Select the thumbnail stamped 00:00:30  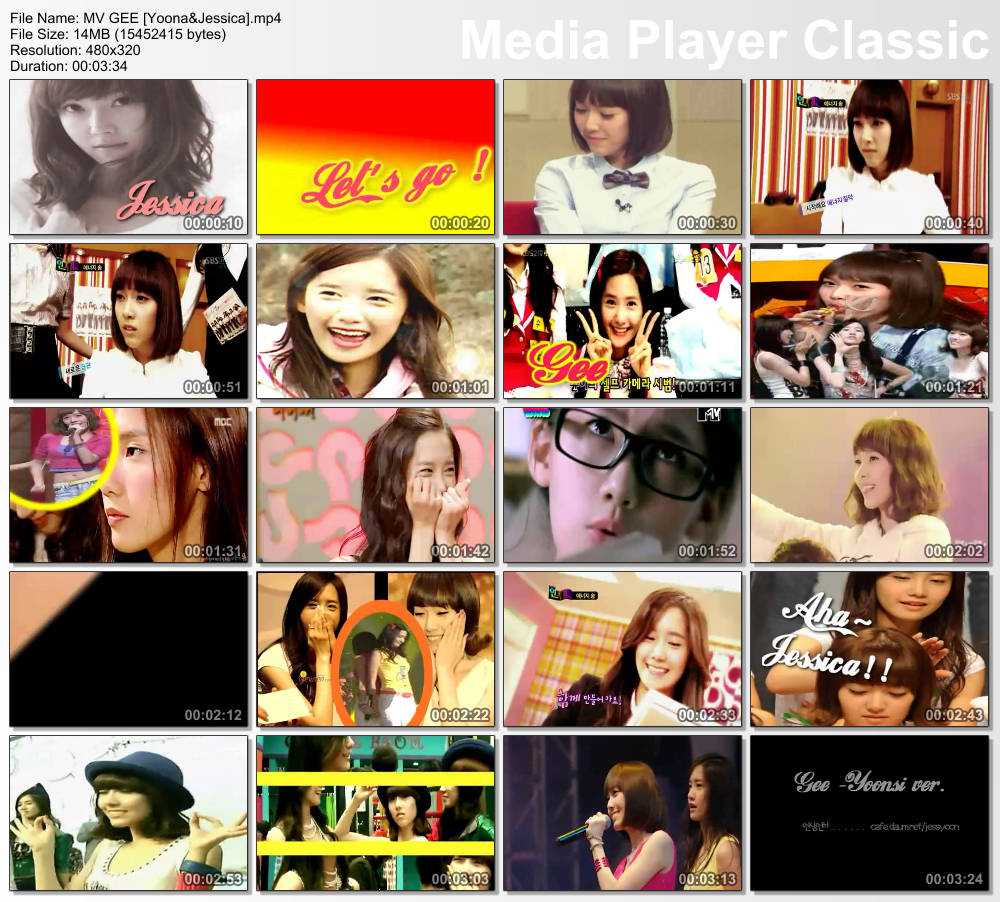(x=622, y=157)
